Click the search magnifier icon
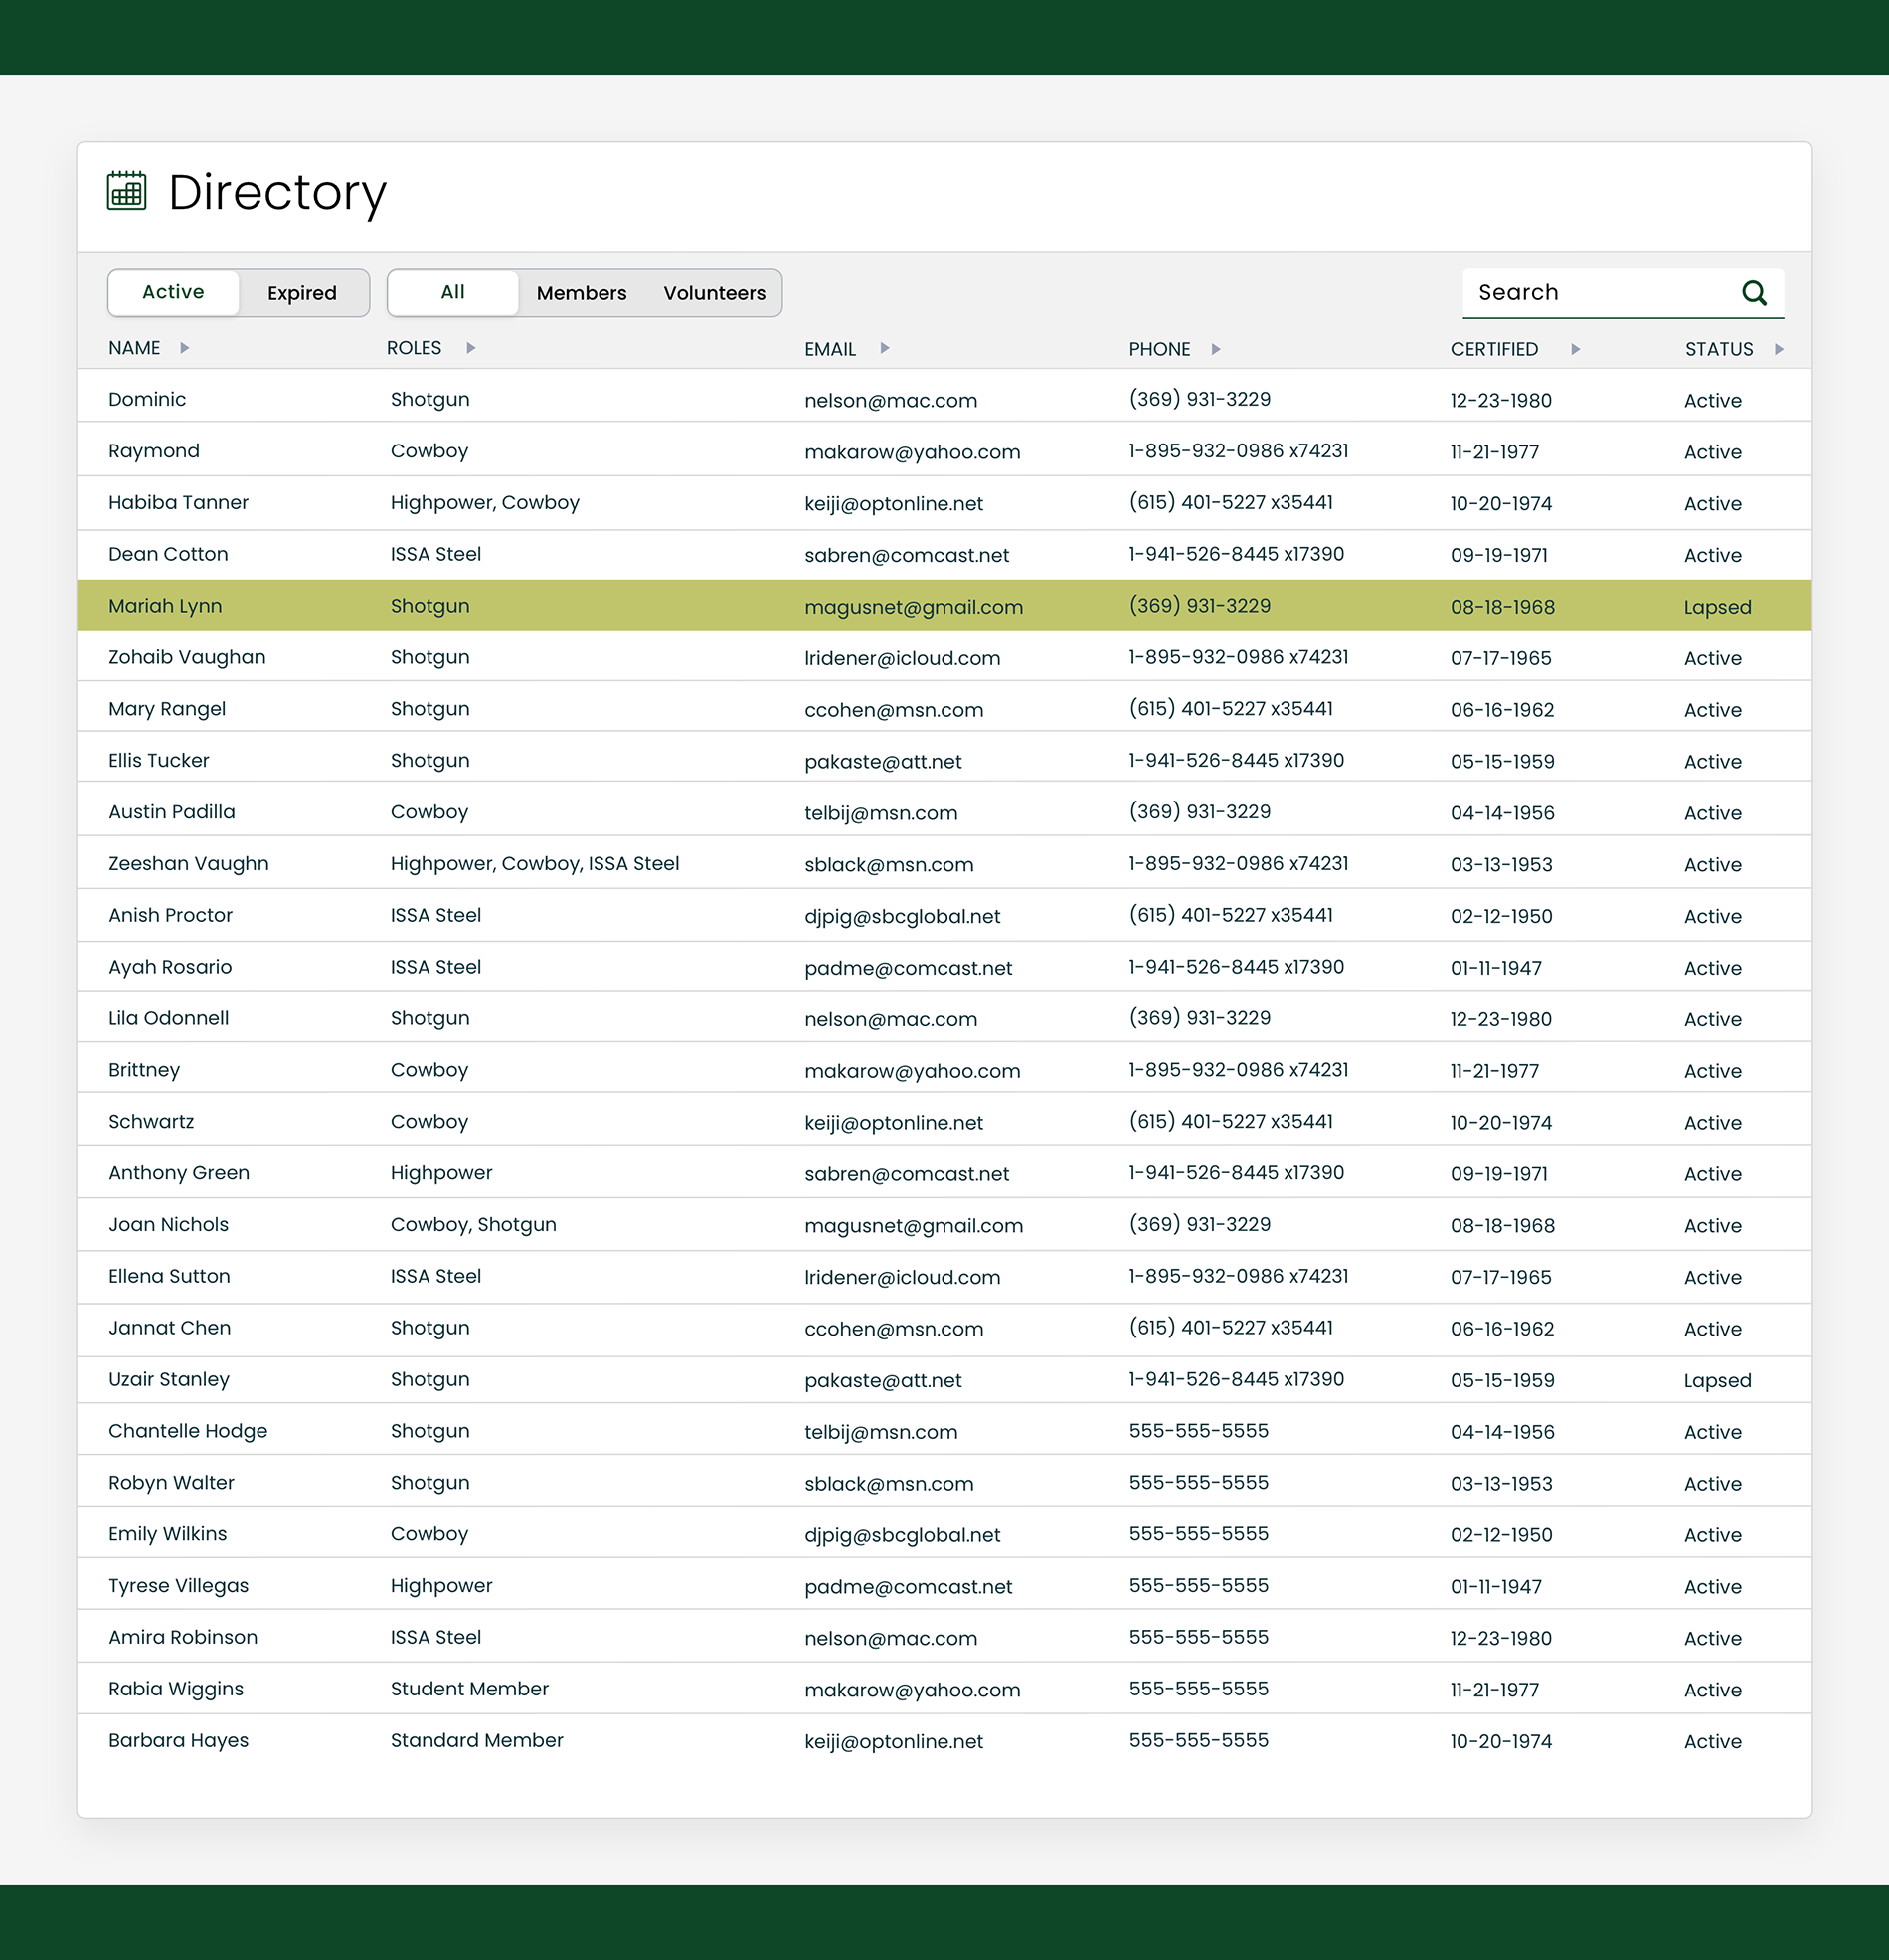The height and width of the screenshot is (1960, 1889). 1754,293
